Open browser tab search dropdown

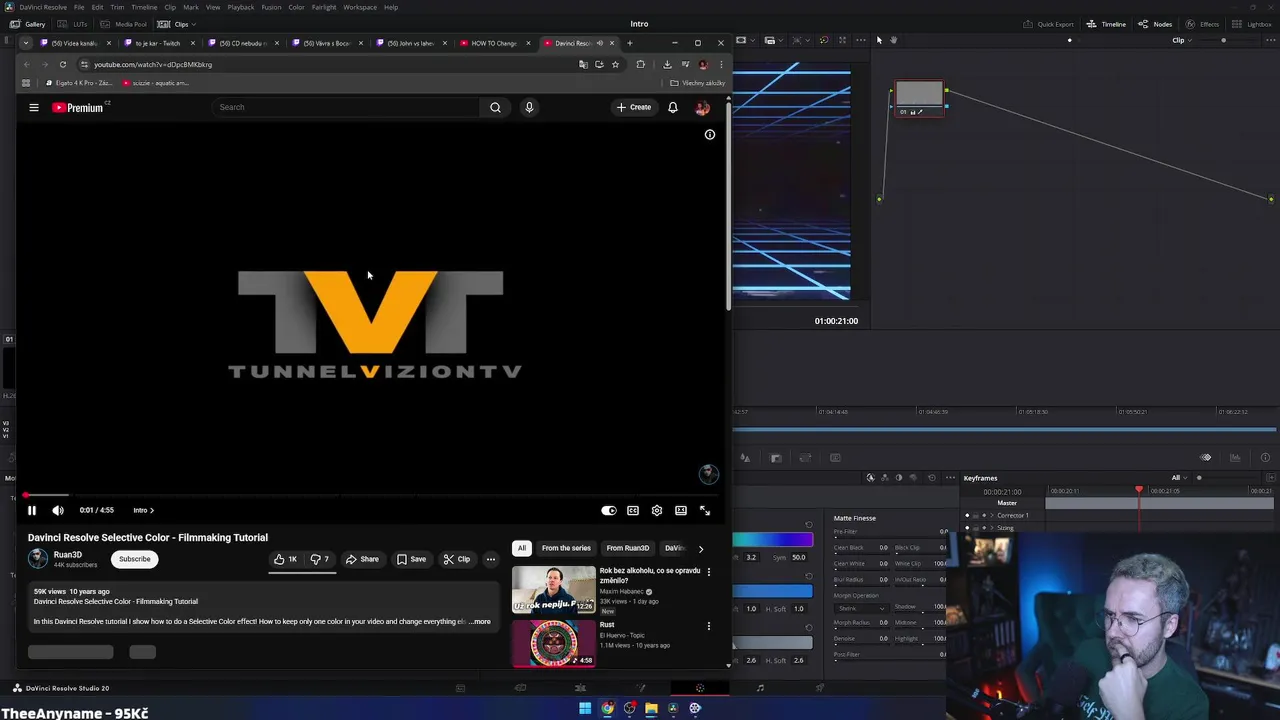click(26, 43)
